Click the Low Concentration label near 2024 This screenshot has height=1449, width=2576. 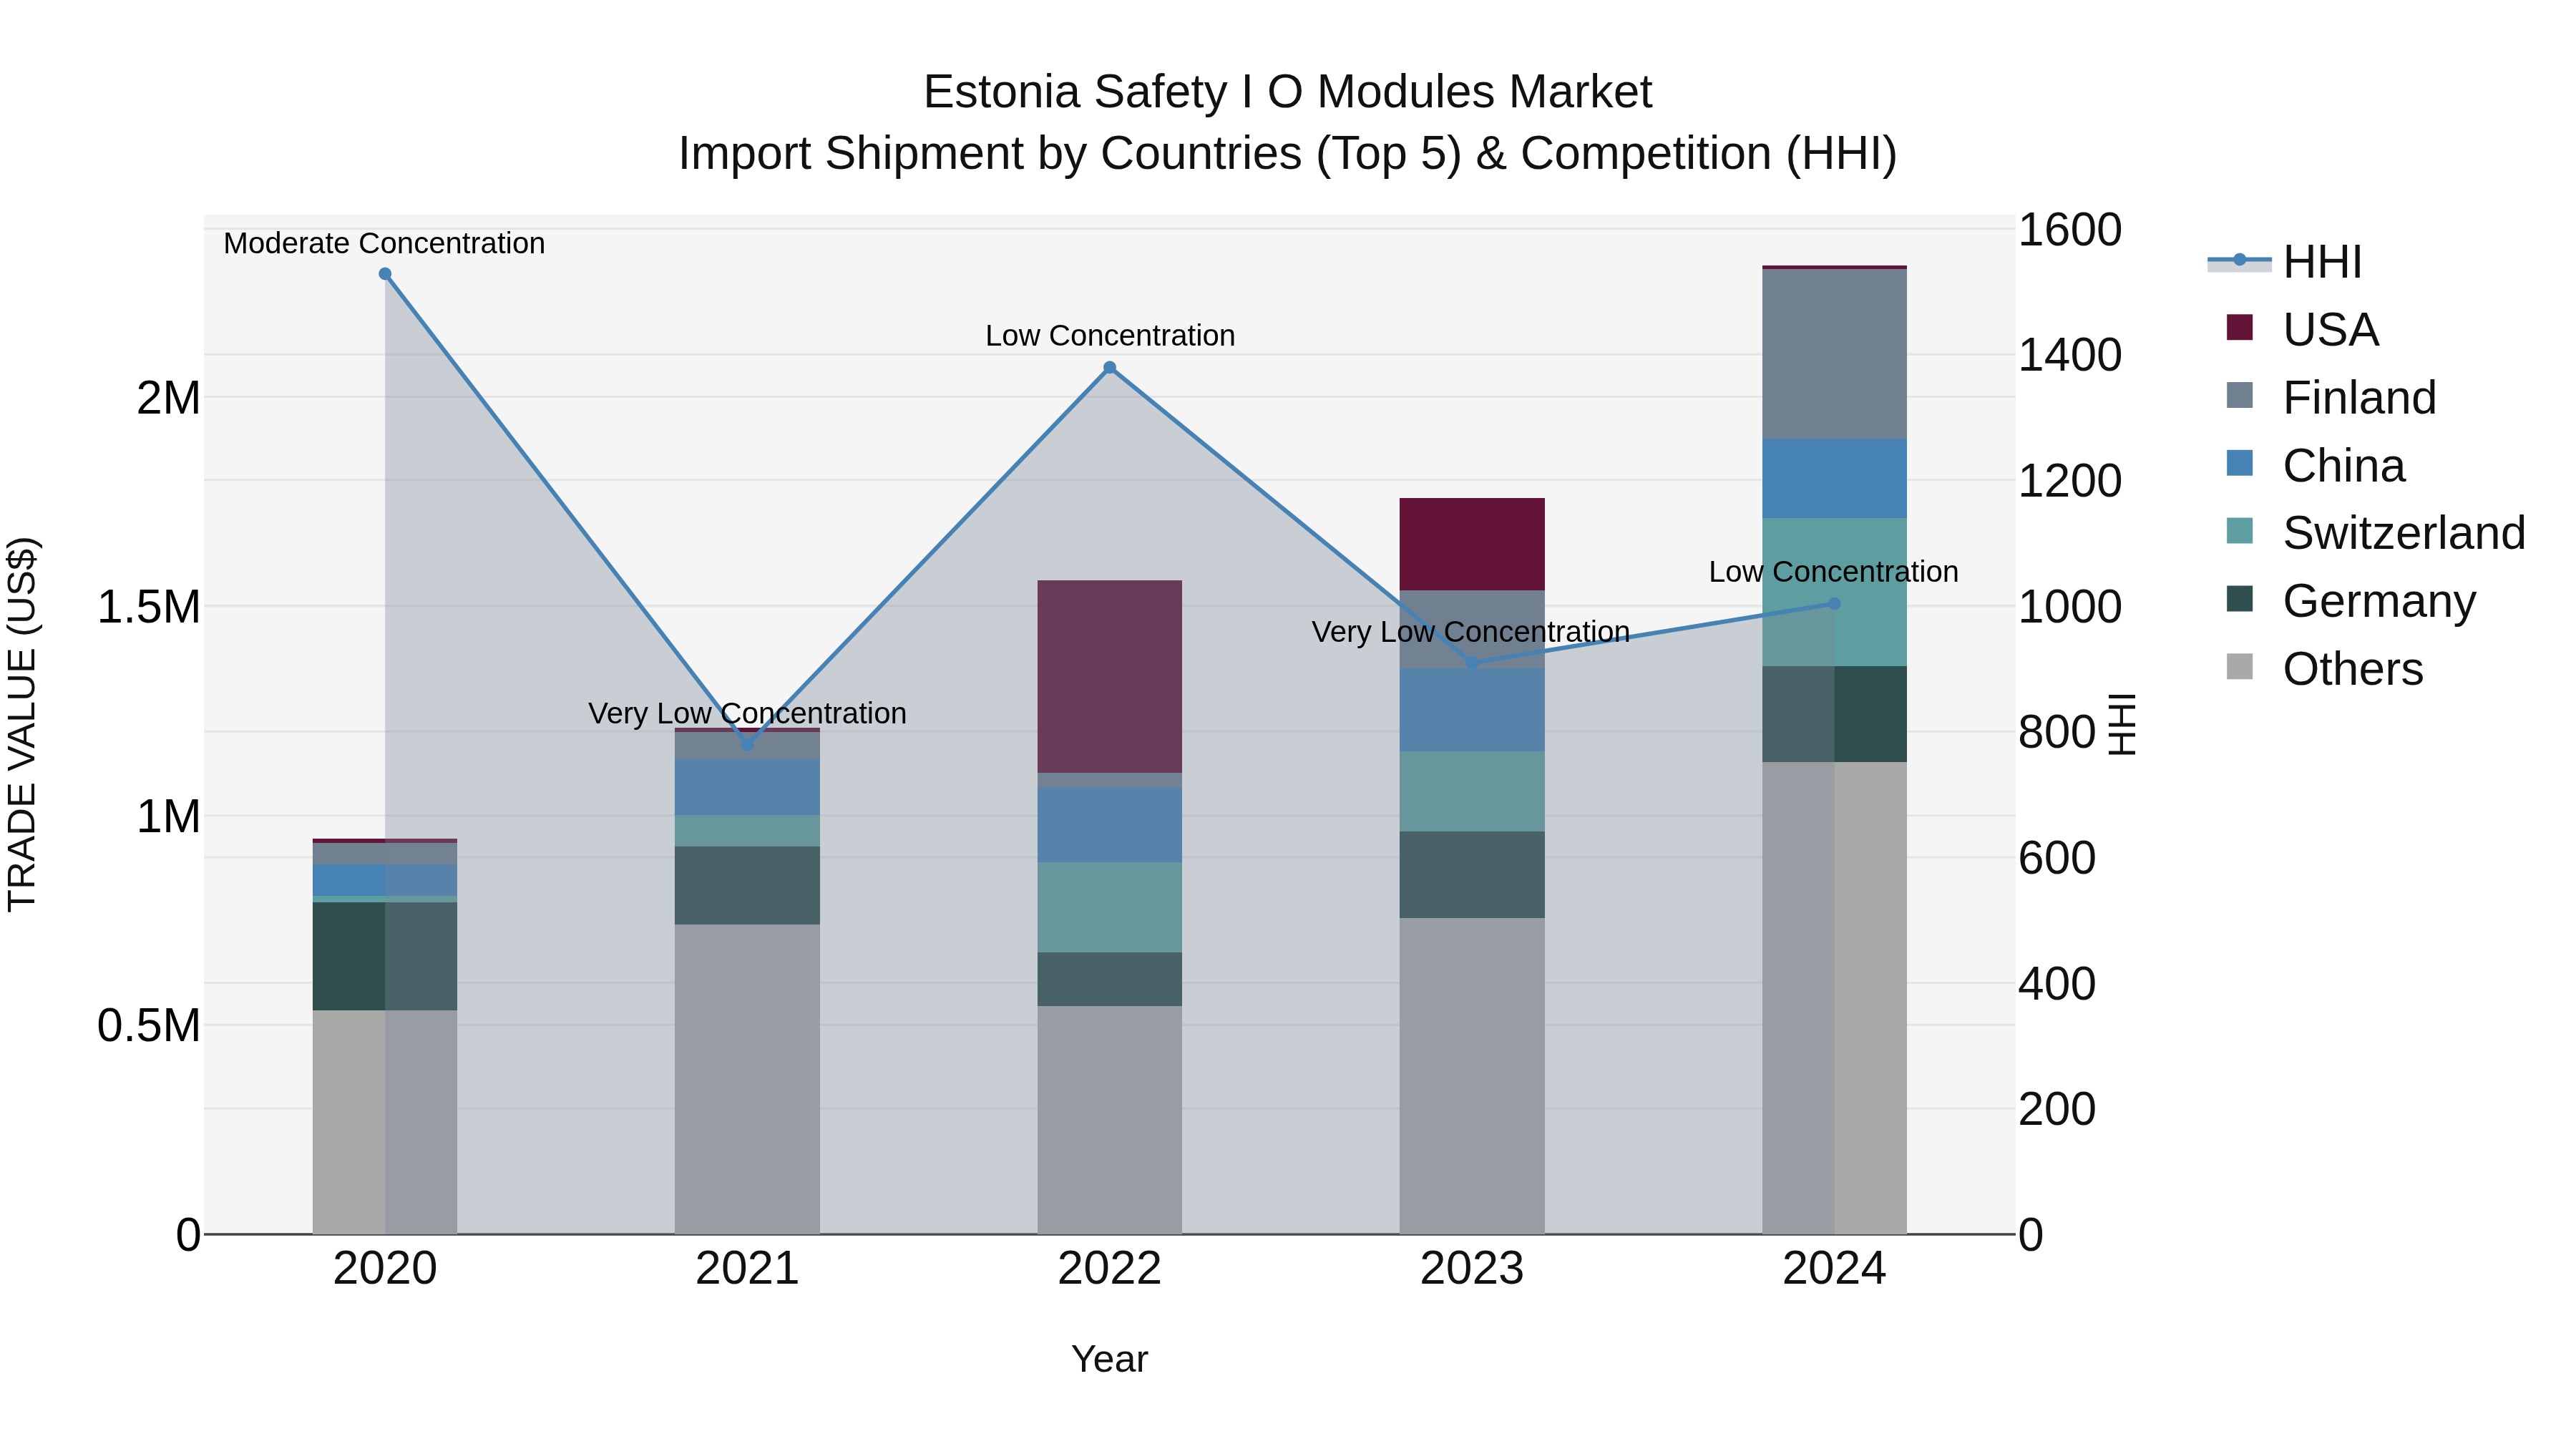point(1833,572)
